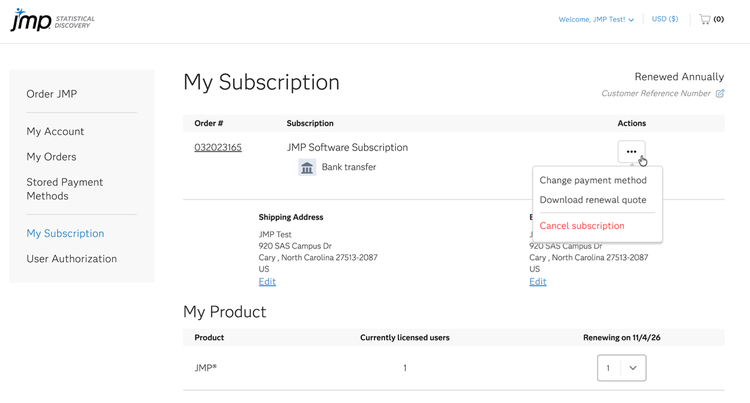Open User Authorization page

pyautogui.click(x=71, y=259)
